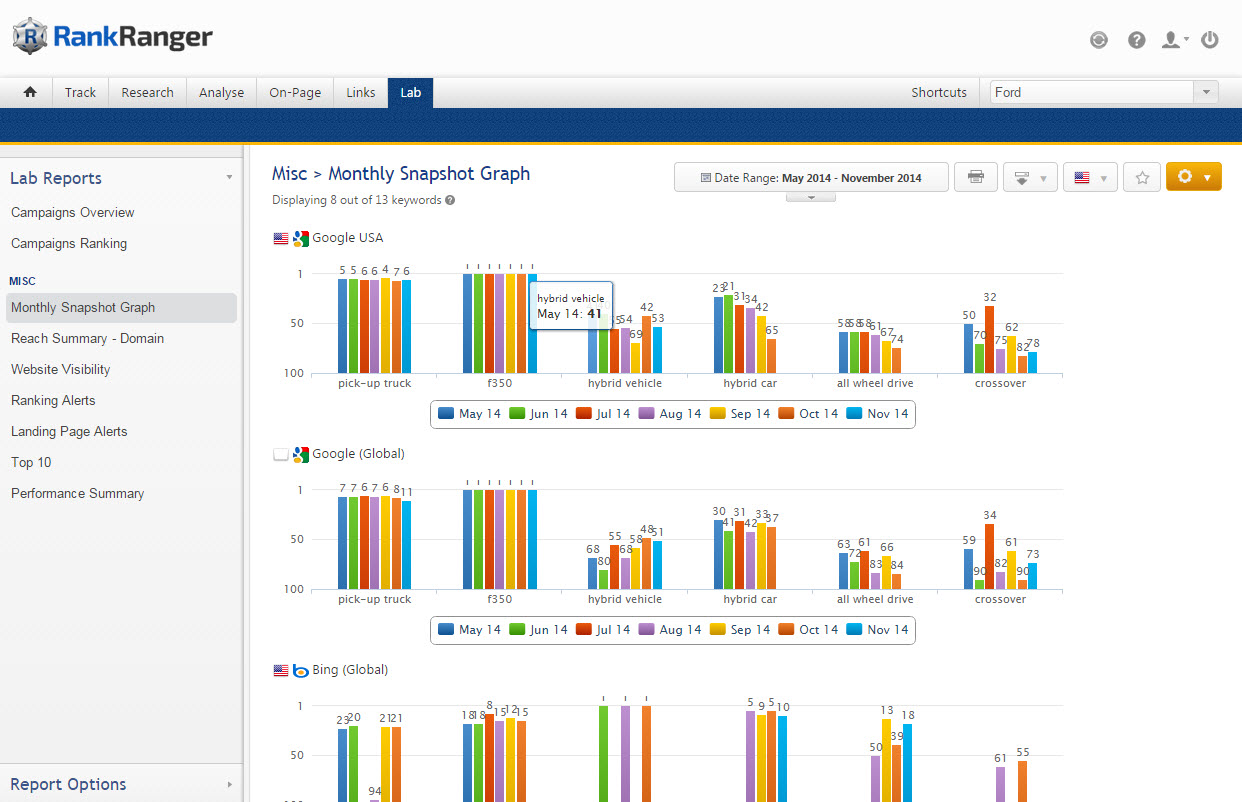Screen dimensions: 1242x802
Task: Expand the Report Options panel
Action: [120, 784]
